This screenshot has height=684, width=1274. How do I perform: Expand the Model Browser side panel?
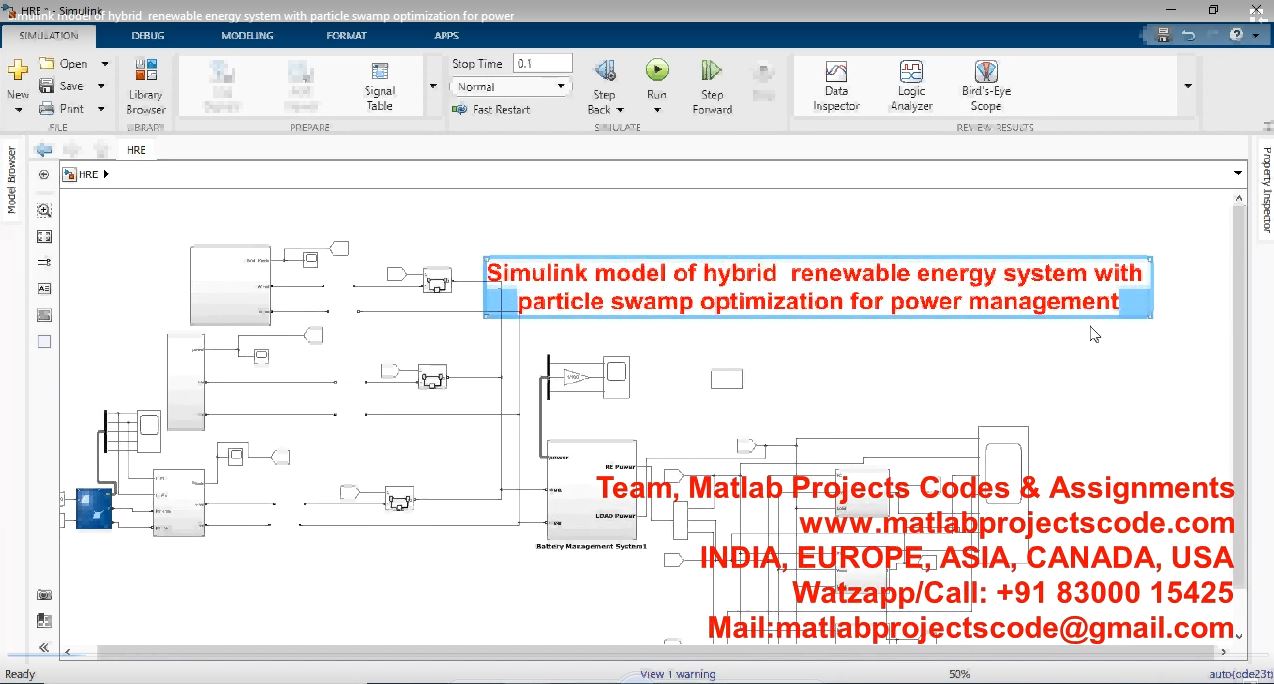12,180
